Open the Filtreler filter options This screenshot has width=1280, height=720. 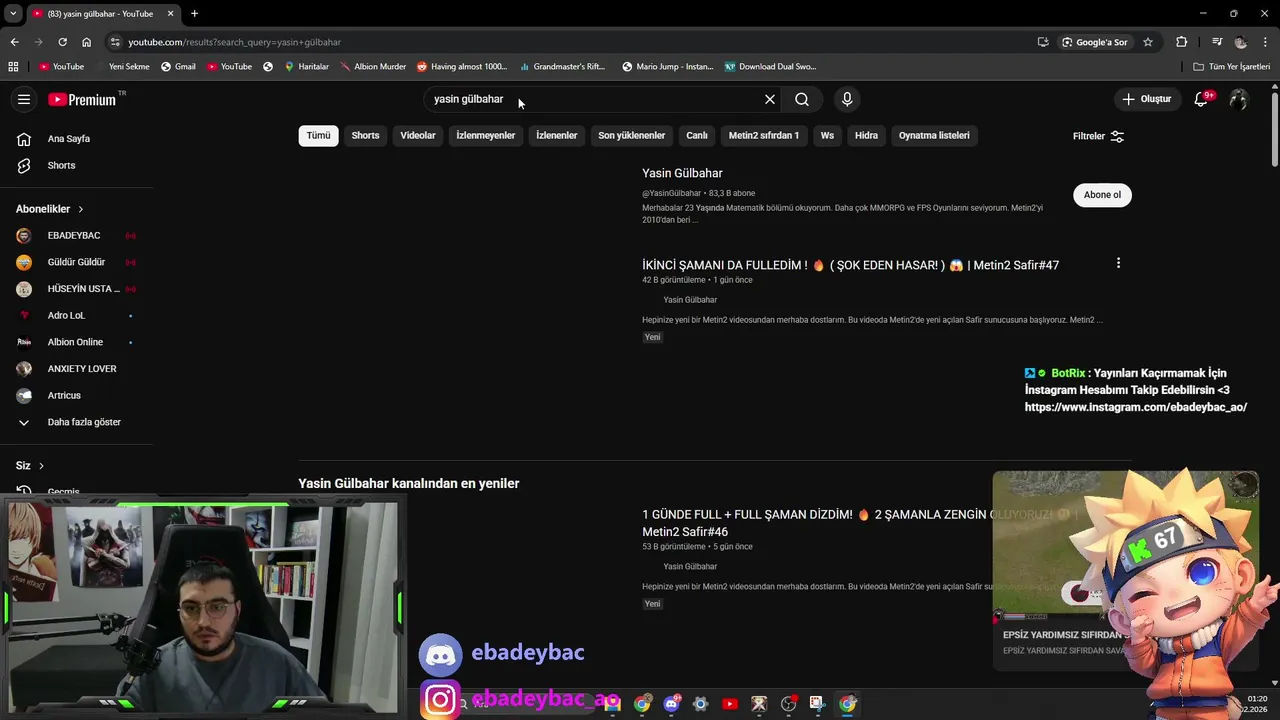click(x=1099, y=136)
